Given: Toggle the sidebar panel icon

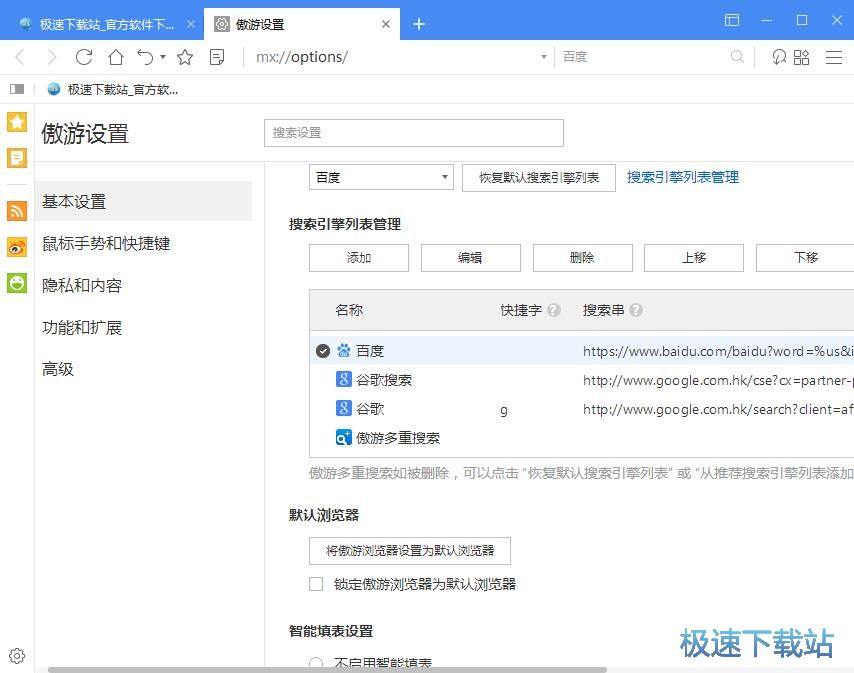Looking at the screenshot, I should [x=17, y=89].
